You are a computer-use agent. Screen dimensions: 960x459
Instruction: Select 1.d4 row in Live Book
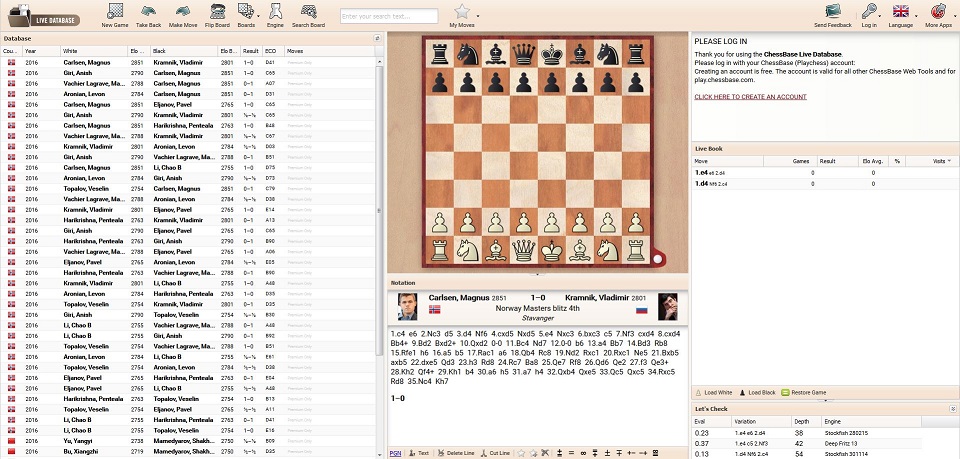(x=825, y=184)
